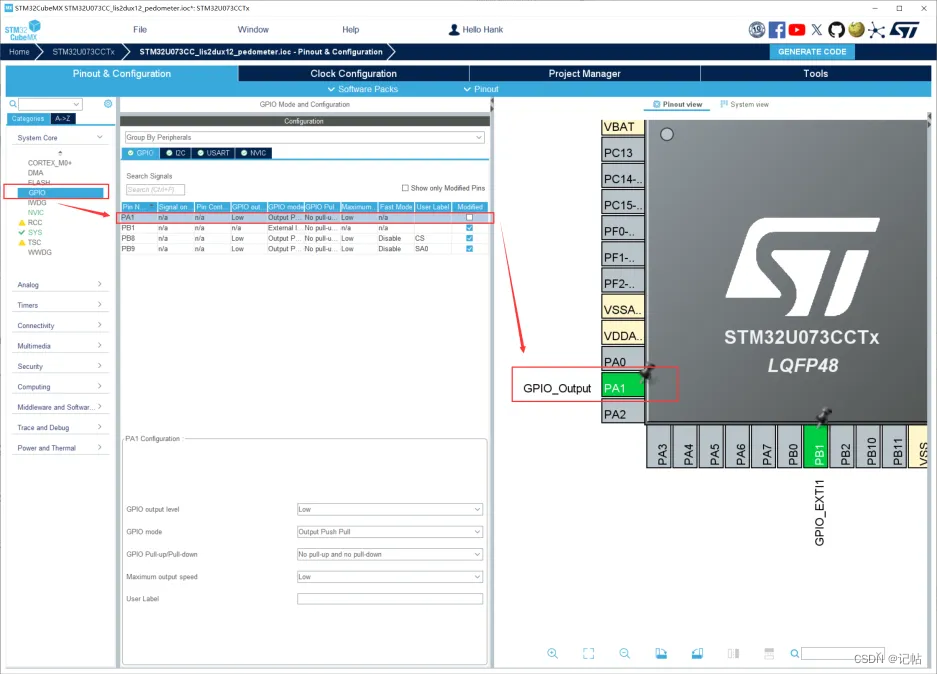The height and width of the screenshot is (674, 937).
Task: Go to the STM32U073CCTx breadcrumb
Action: pyautogui.click(x=83, y=52)
